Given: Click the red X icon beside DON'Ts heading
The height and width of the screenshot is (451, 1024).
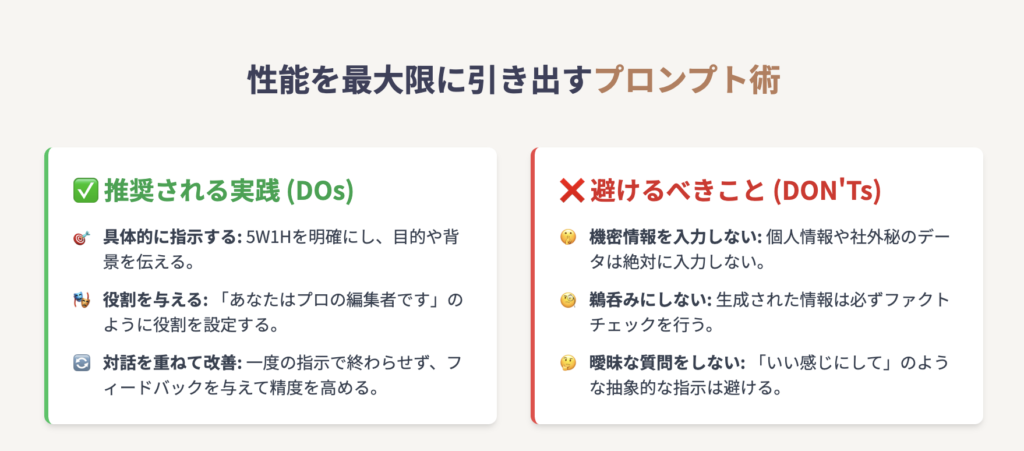Looking at the screenshot, I should pos(572,191).
